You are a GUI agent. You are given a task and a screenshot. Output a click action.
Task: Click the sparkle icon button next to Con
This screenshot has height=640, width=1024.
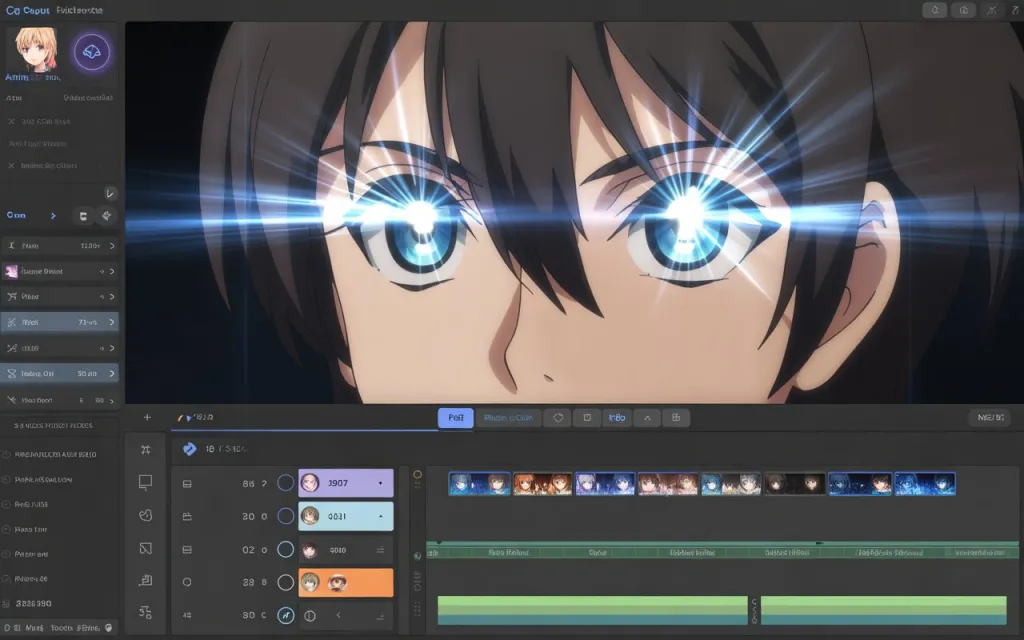tap(106, 216)
